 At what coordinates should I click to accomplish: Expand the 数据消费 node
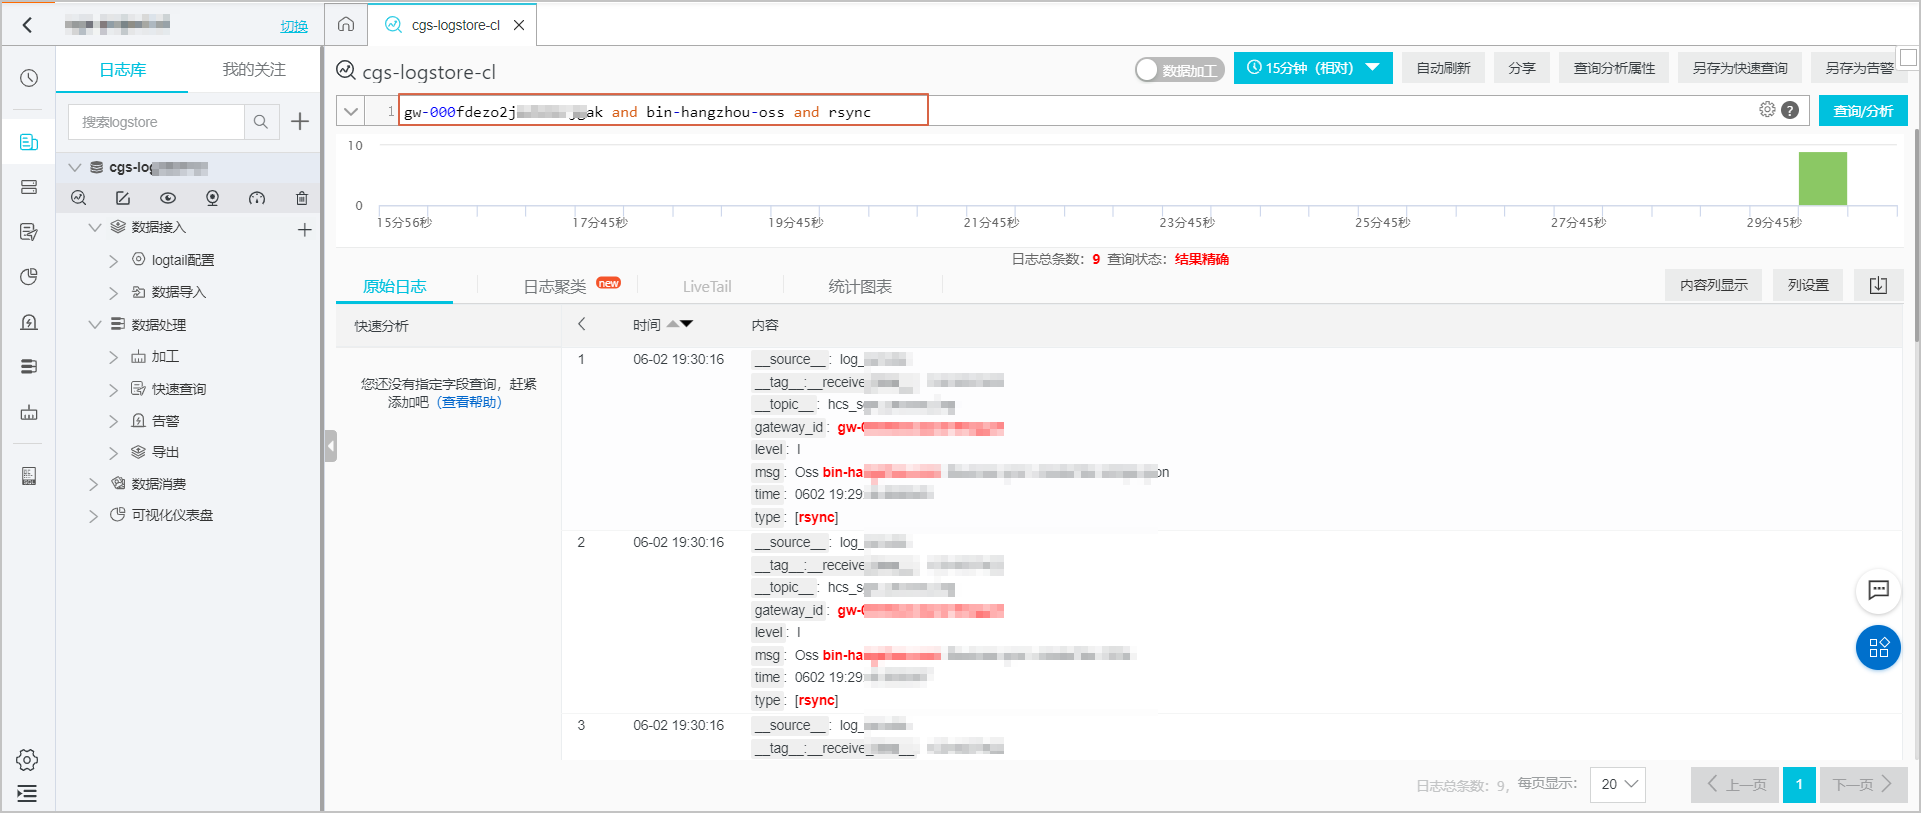tap(93, 484)
